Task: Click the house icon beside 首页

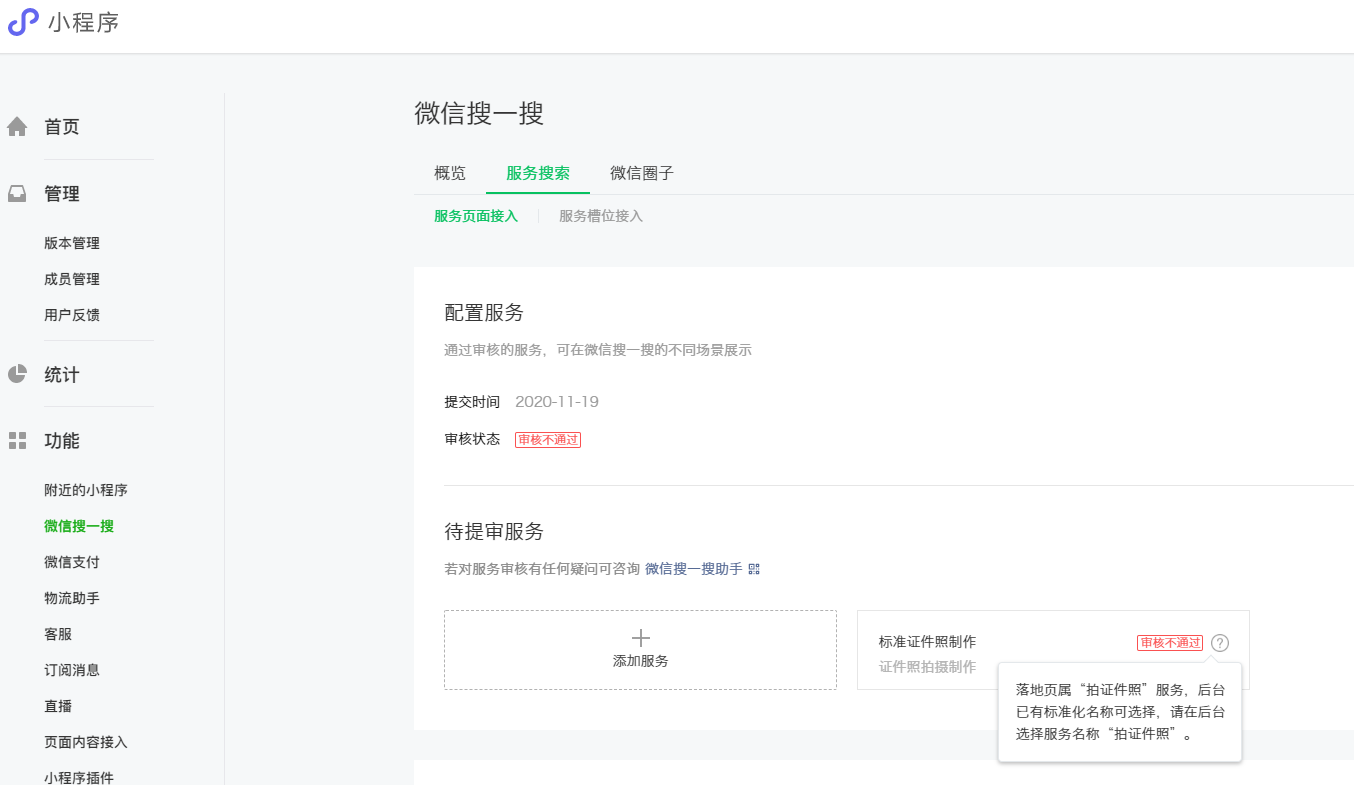Action: pyautogui.click(x=17, y=127)
